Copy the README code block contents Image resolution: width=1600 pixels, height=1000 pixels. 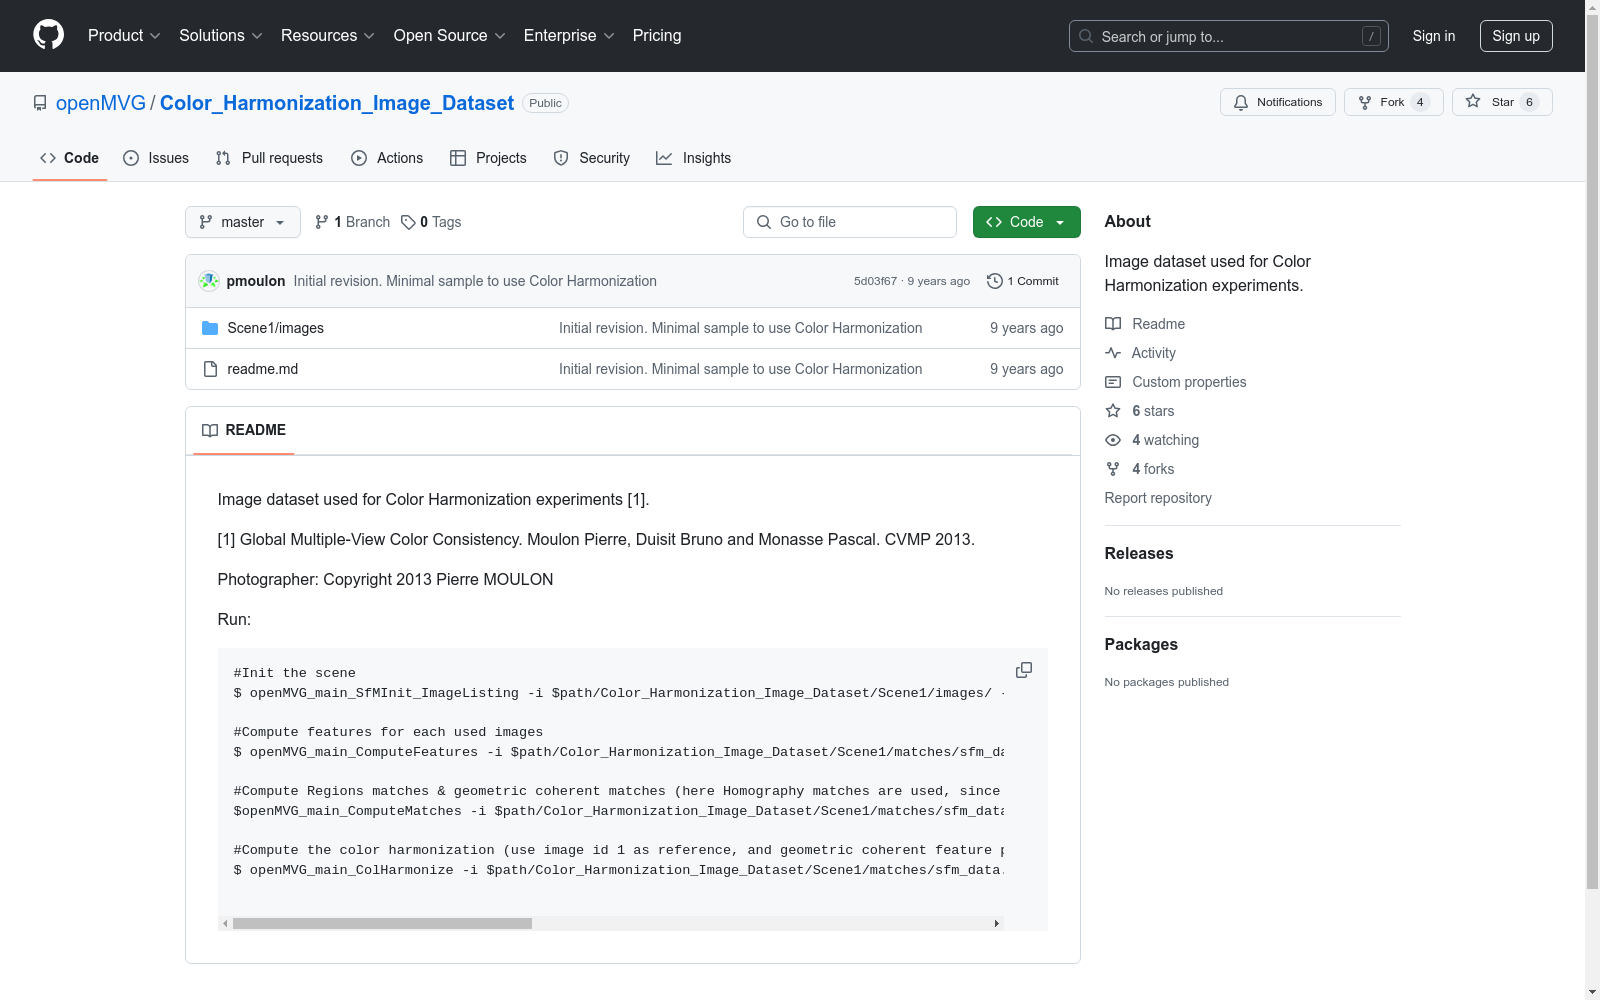pyautogui.click(x=1024, y=670)
